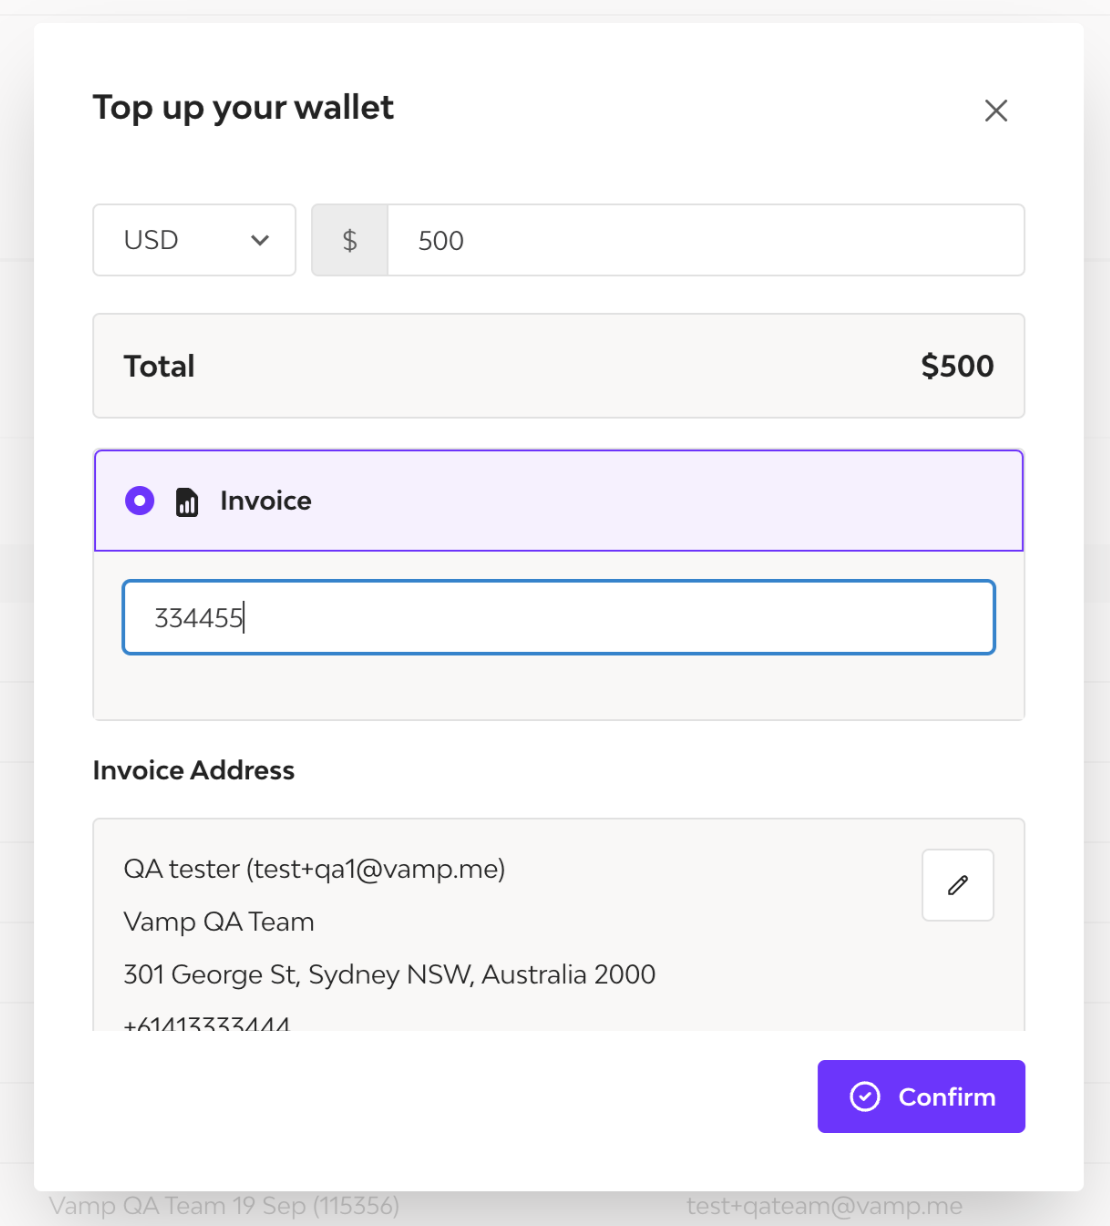This screenshot has width=1110, height=1226.
Task: Click the test+qateam@vamp.me text behind dialog
Action: (x=824, y=1206)
